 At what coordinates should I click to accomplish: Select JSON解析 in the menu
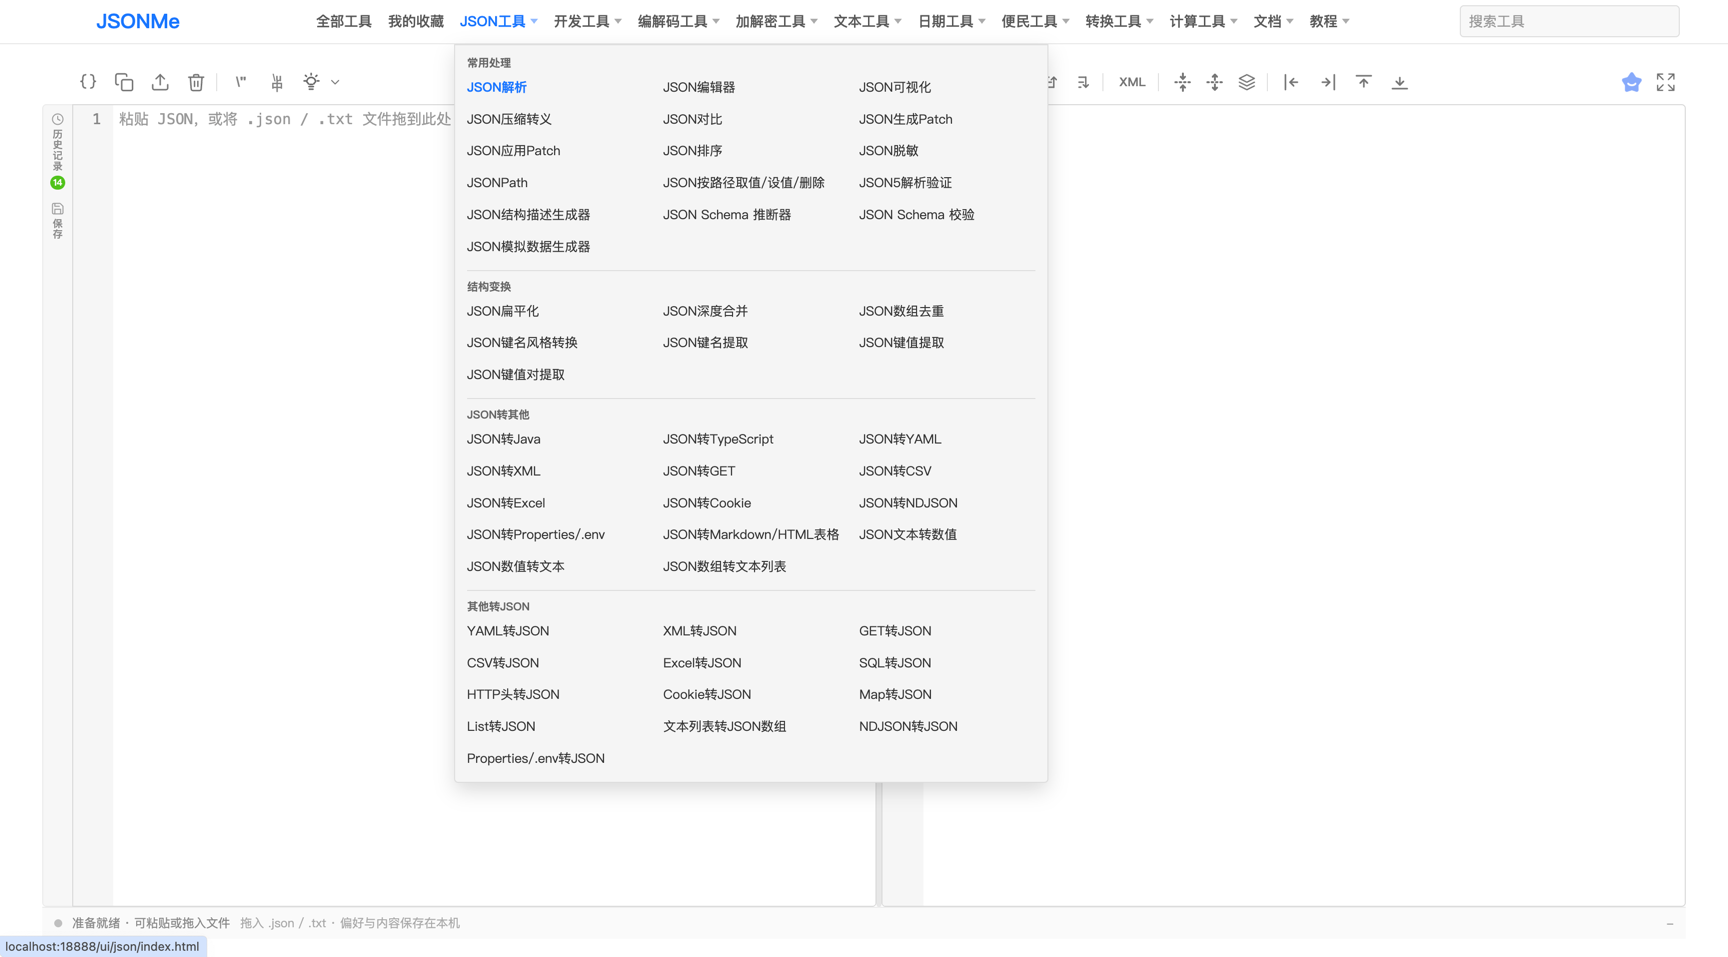tap(497, 87)
